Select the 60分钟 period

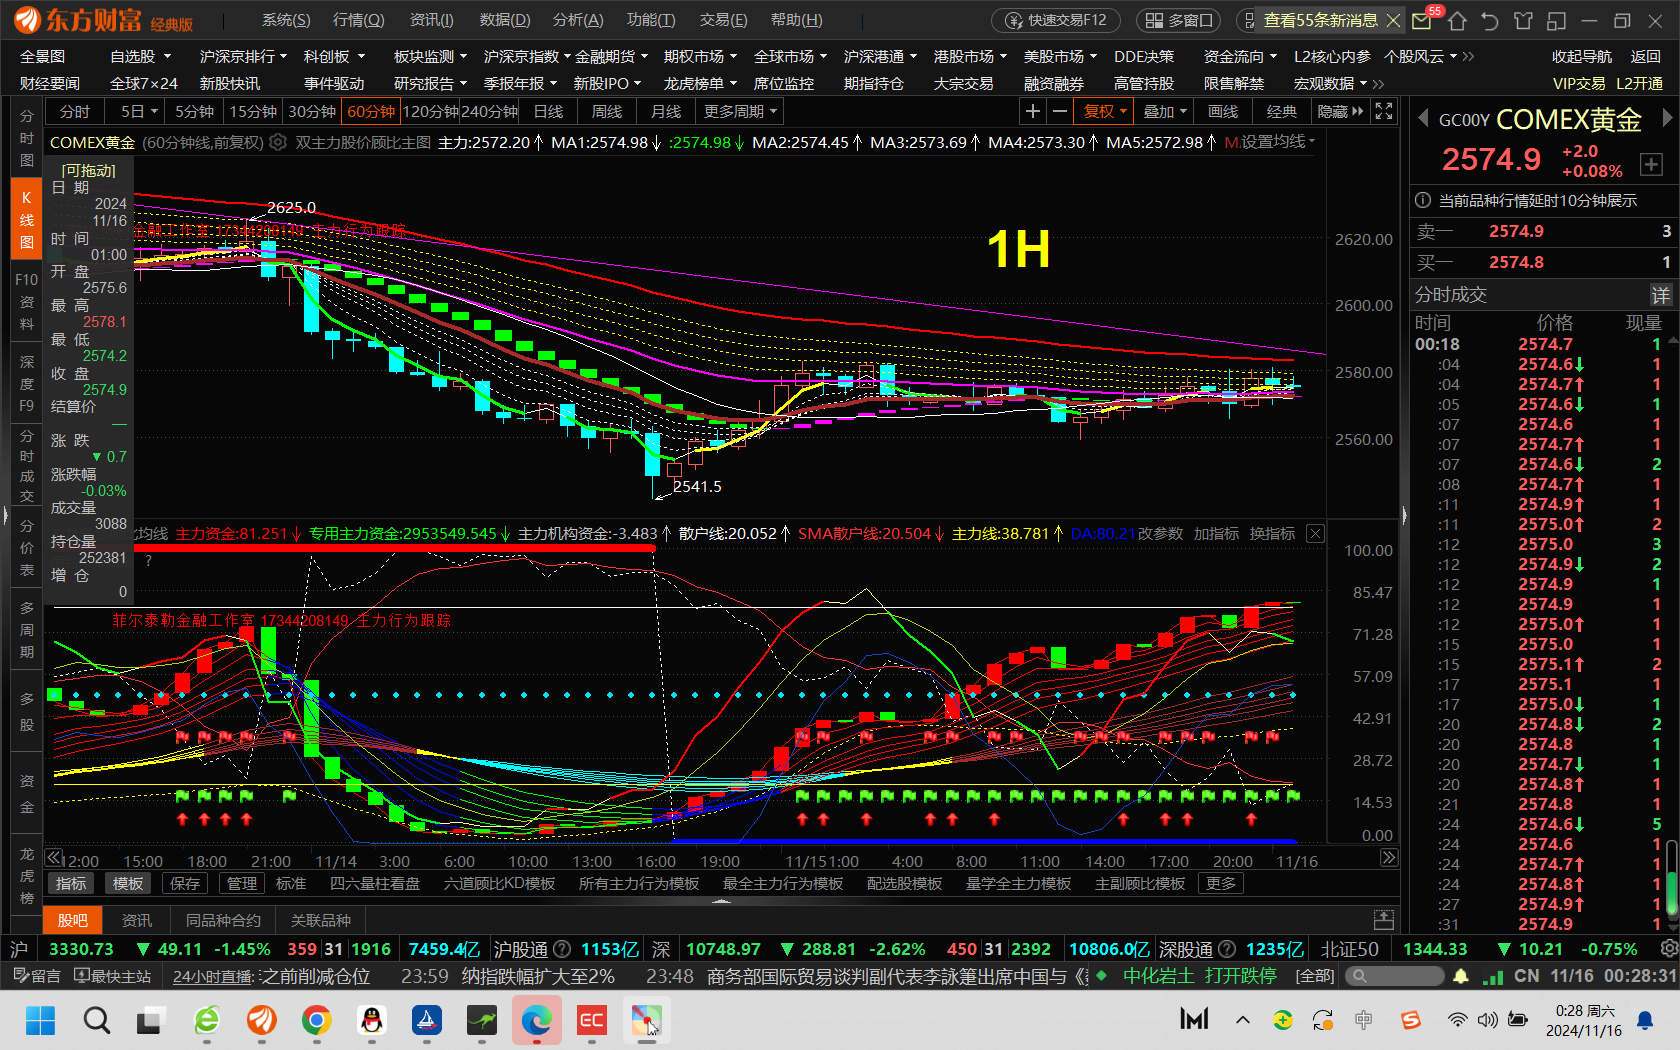pyautogui.click(x=371, y=111)
